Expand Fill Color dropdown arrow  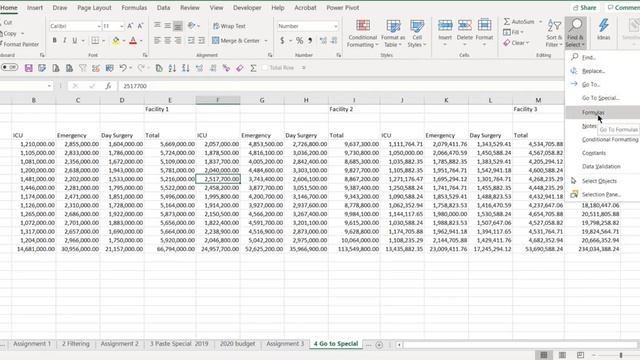[124, 41]
